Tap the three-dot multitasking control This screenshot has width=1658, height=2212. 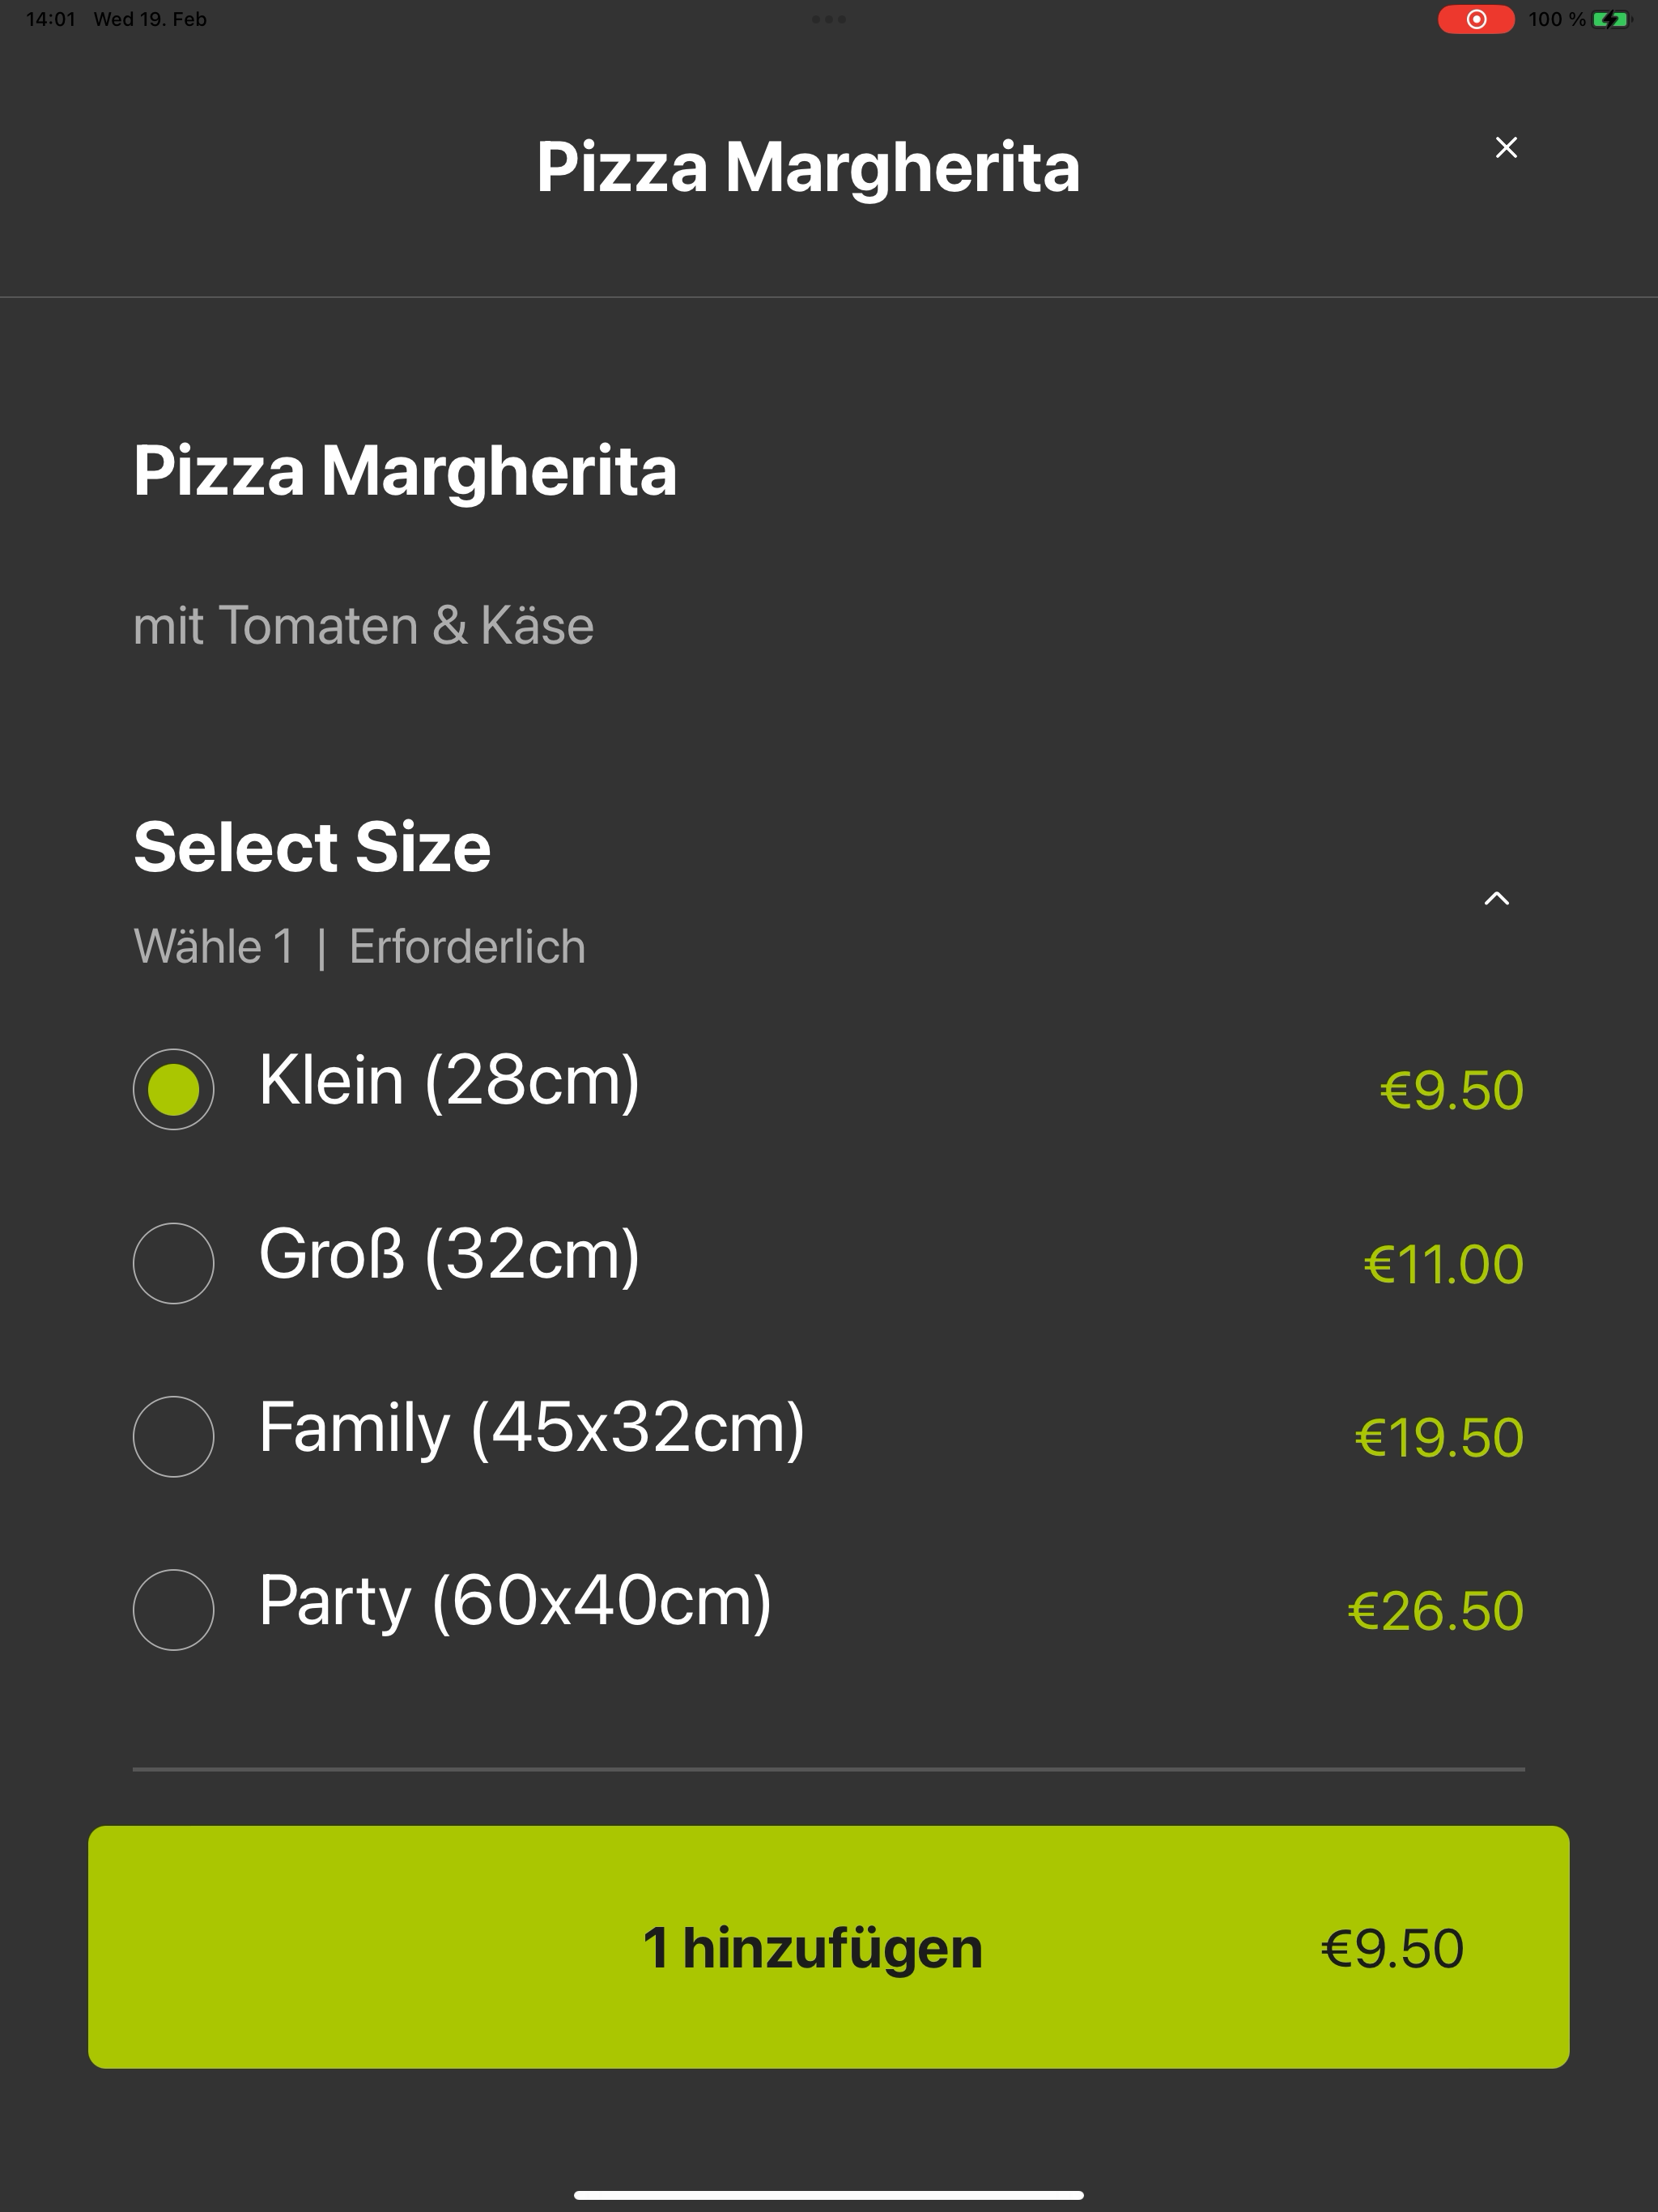[828, 19]
